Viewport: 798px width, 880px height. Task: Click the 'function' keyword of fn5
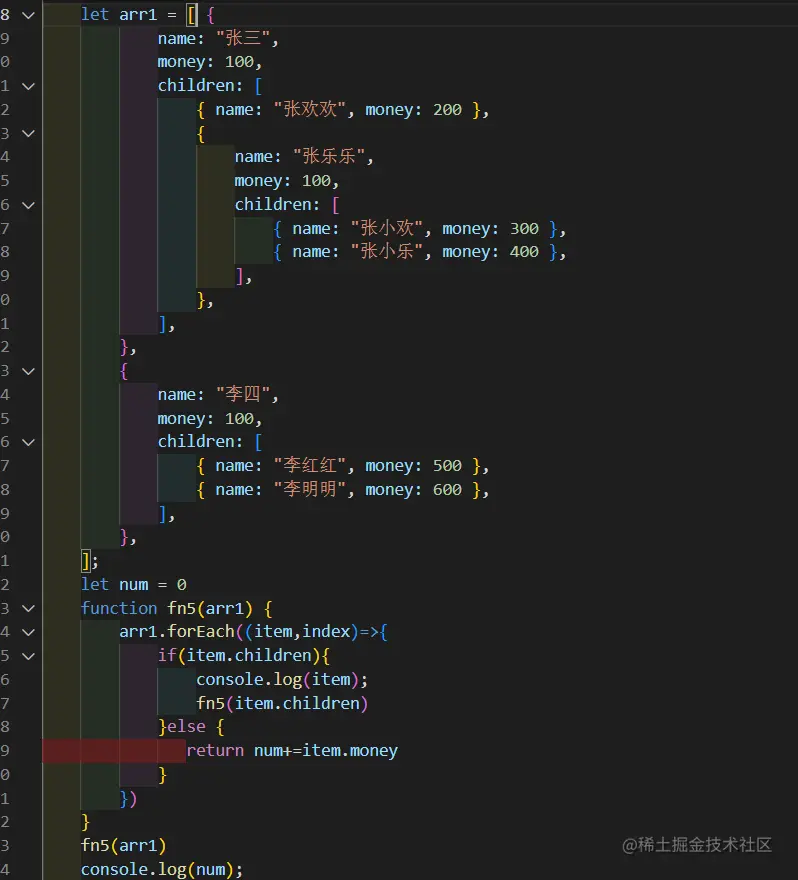click(x=119, y=608)
